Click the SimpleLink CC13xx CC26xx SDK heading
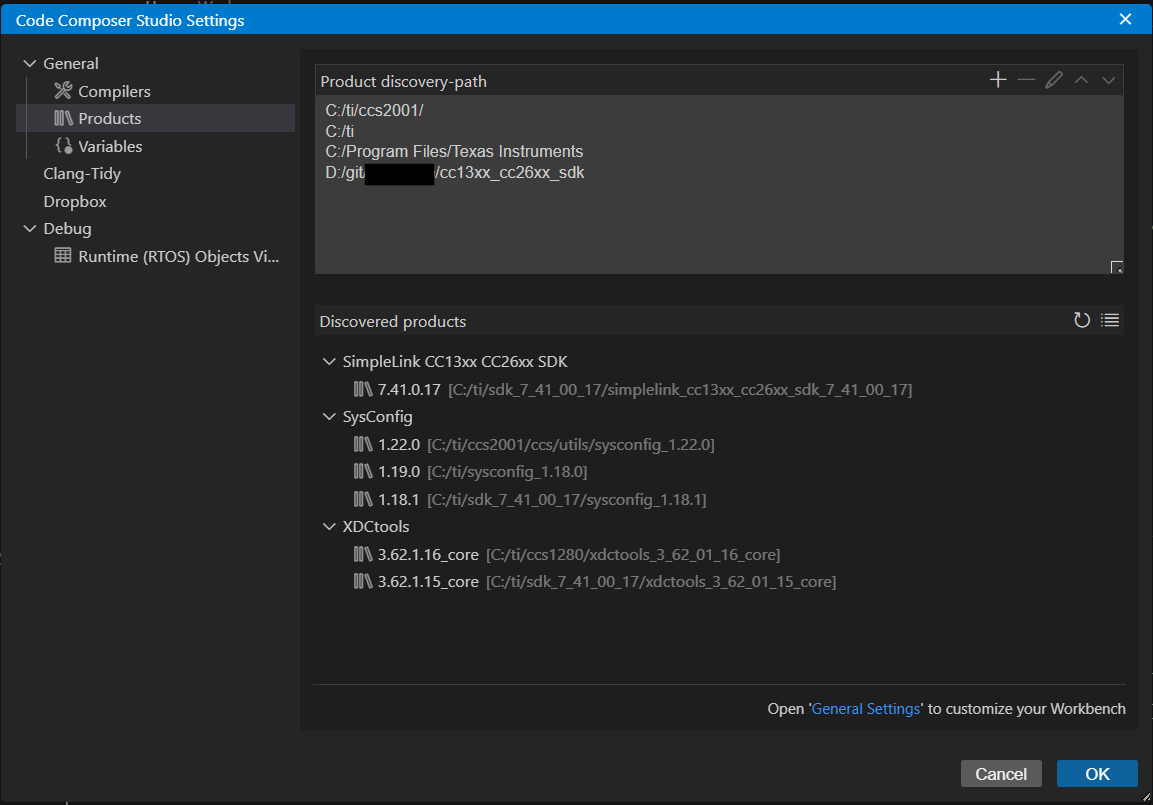The height and width of the screenshot is (805, 1153). tap(455, 362)
